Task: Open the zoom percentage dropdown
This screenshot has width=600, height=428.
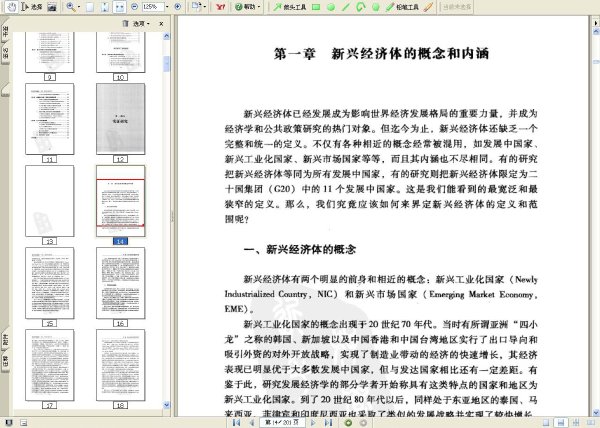Action: click(x=167, y=7)
